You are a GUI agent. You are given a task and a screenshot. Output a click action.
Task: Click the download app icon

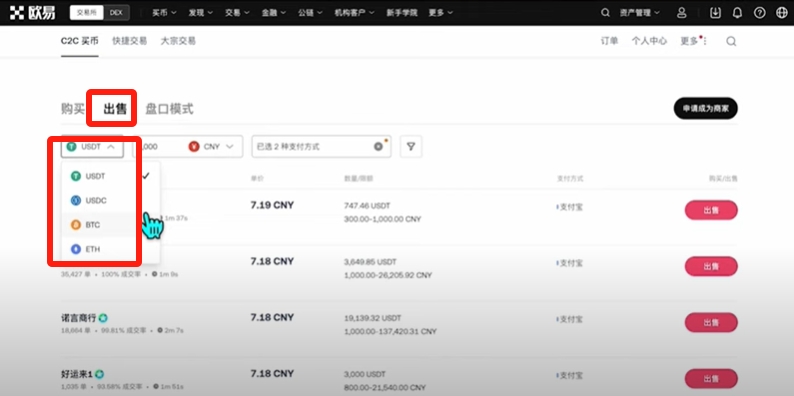tap(715, 13)
